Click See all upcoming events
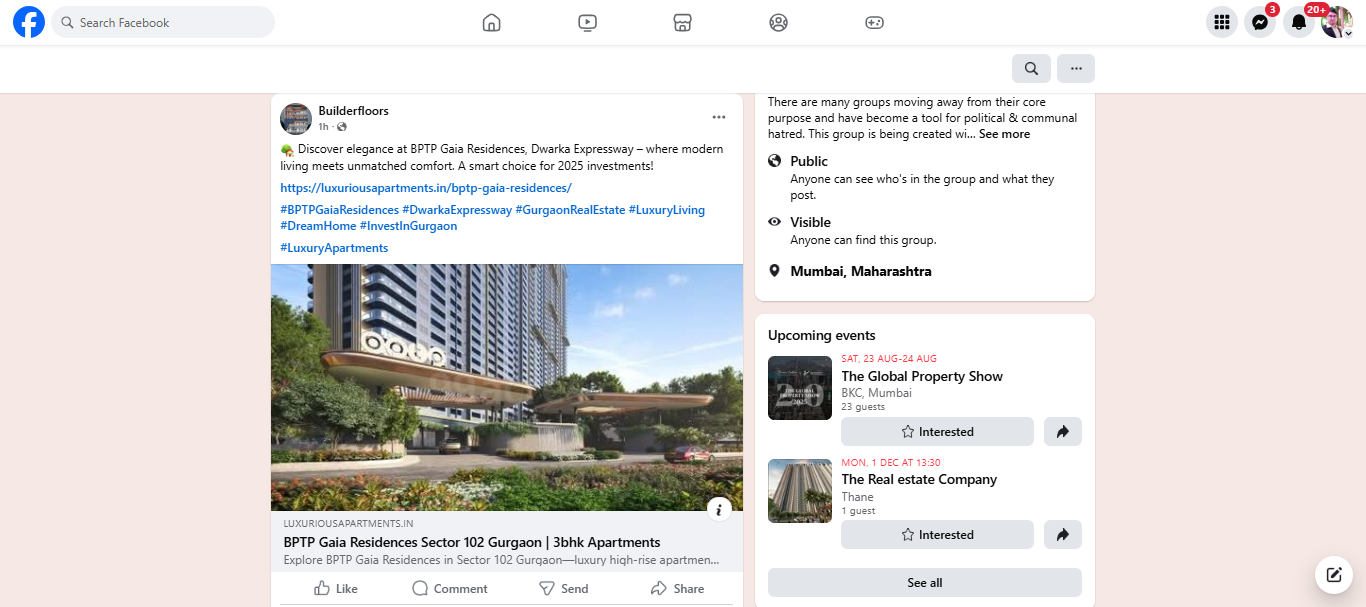 tap(925, 583)
